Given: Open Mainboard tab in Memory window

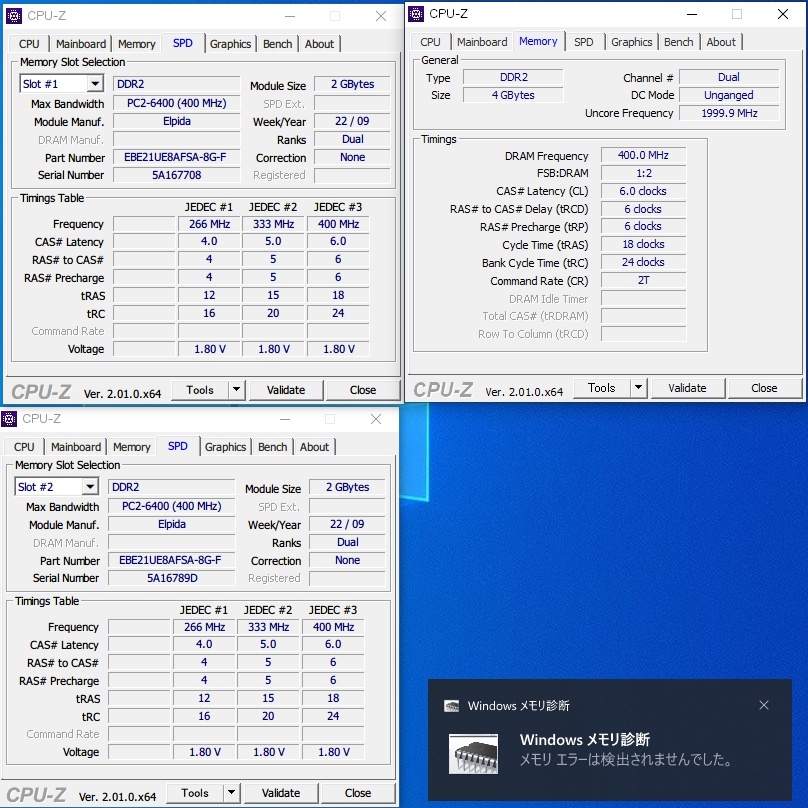Looking at the screenshot, I should 482,42.
